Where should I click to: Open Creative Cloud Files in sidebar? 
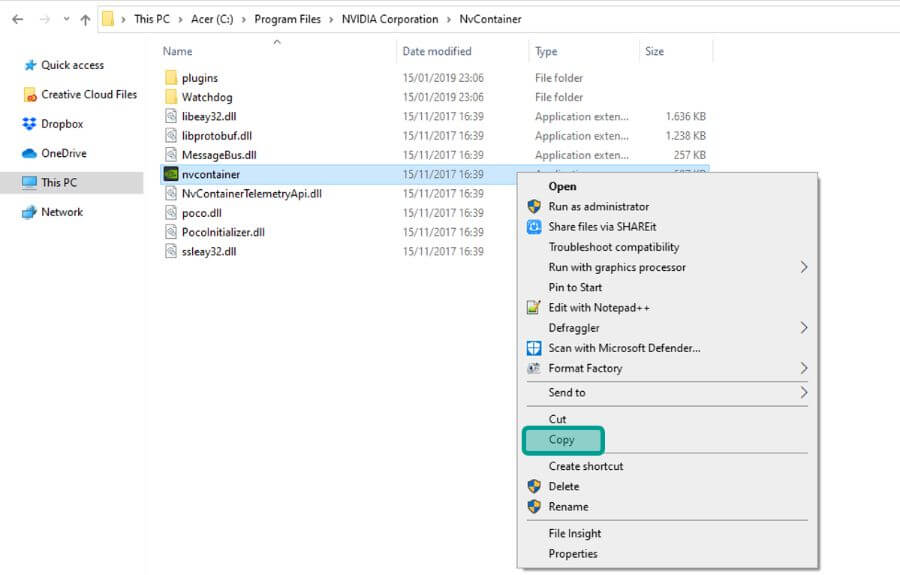pos(89,94)
